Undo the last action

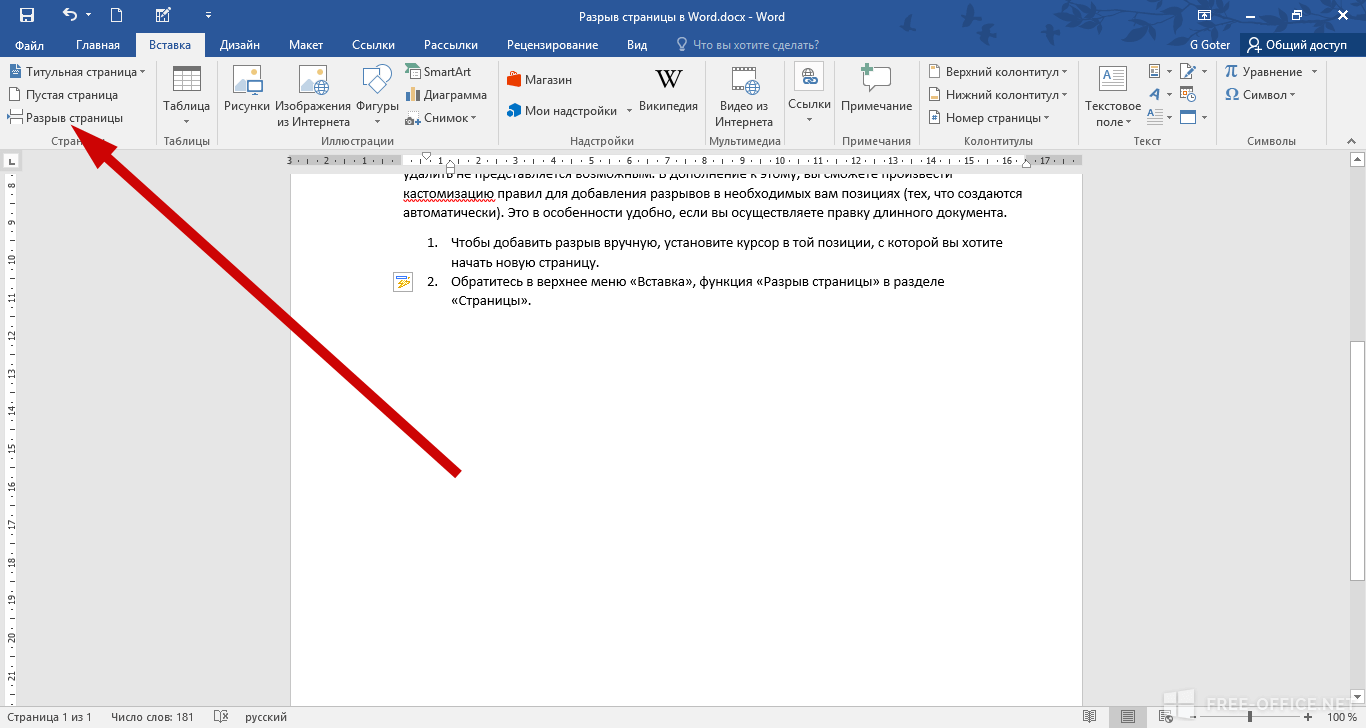point(69,15)
